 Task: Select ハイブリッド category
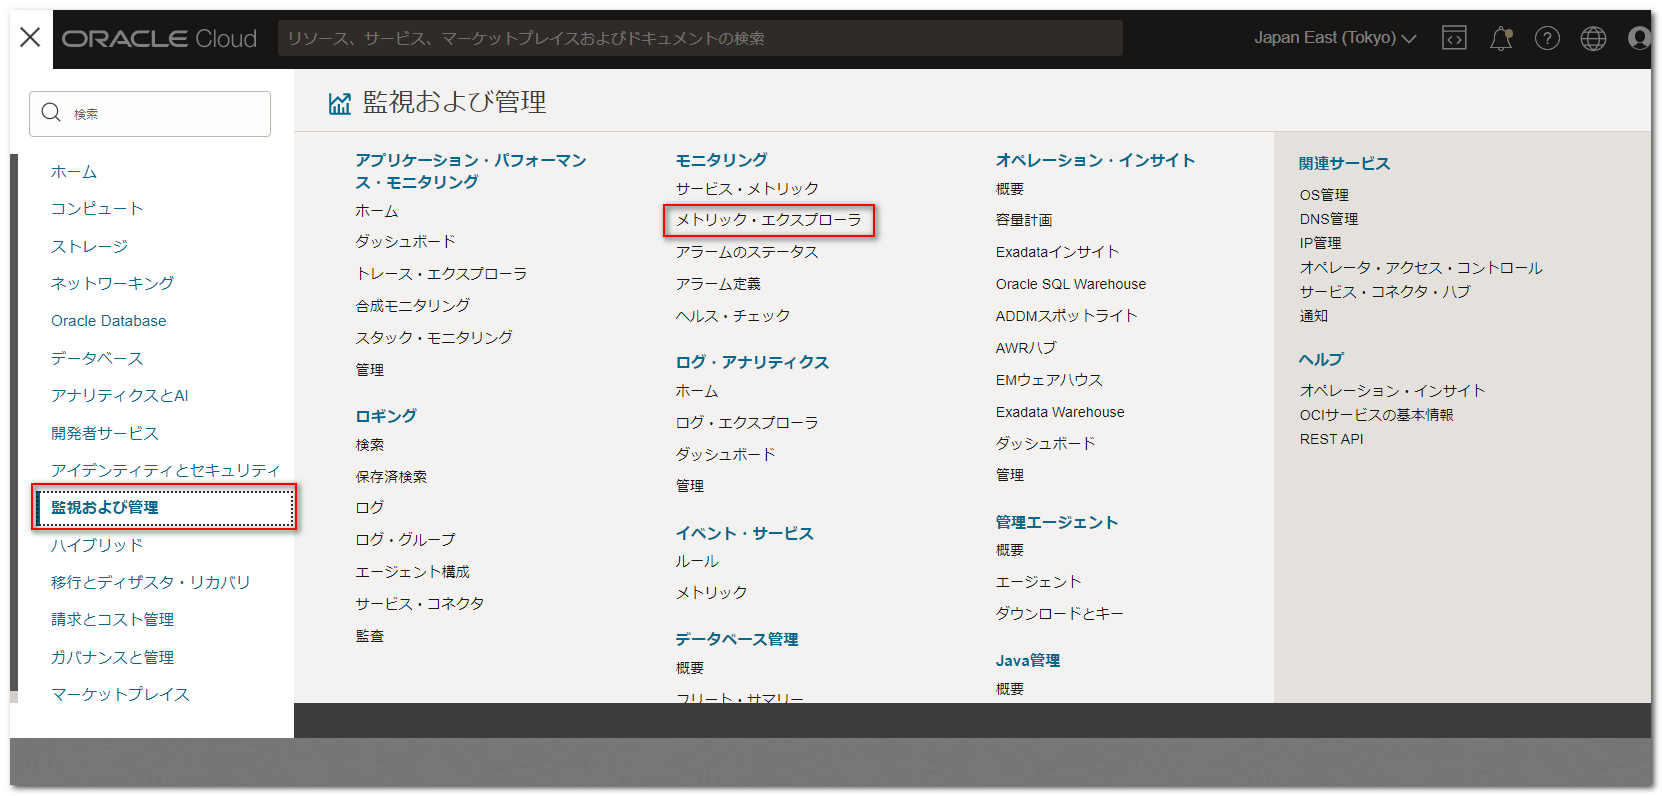coord(97,545)
